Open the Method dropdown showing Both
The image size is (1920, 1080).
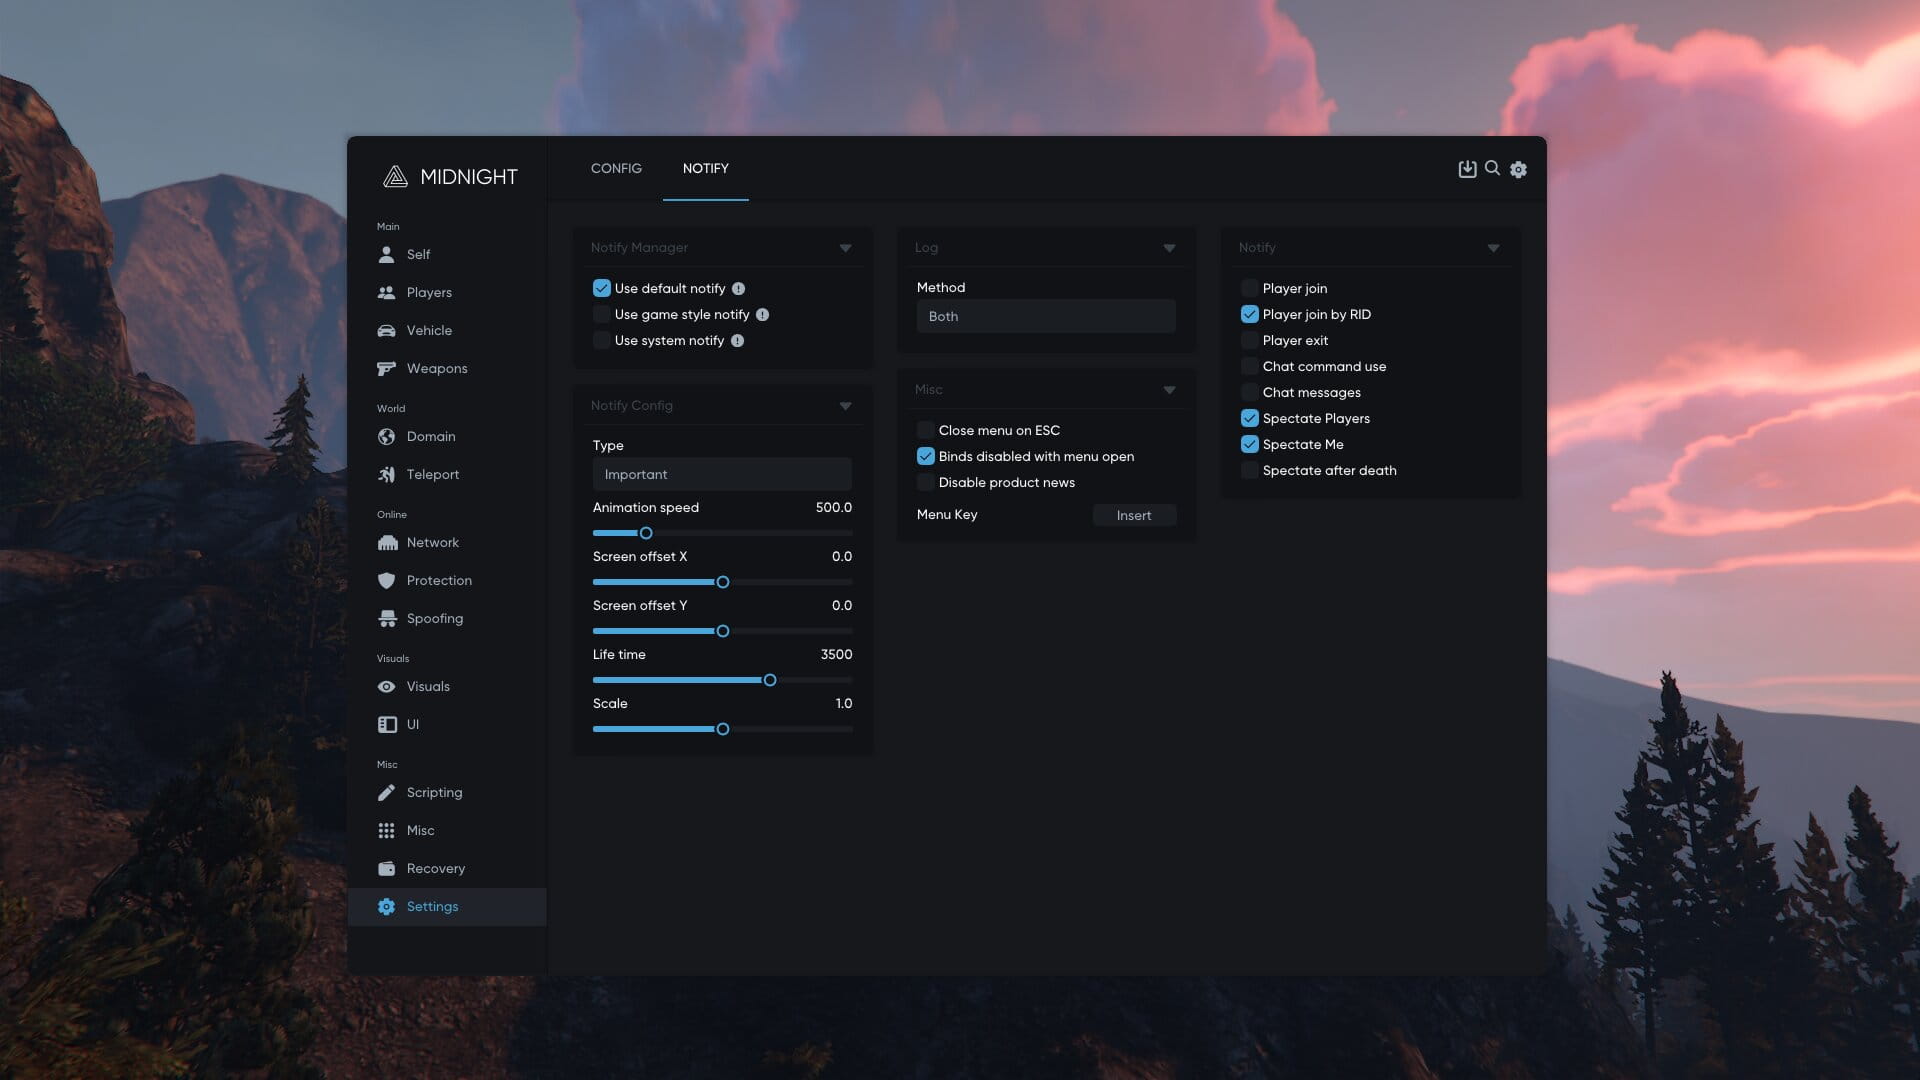1045,317
